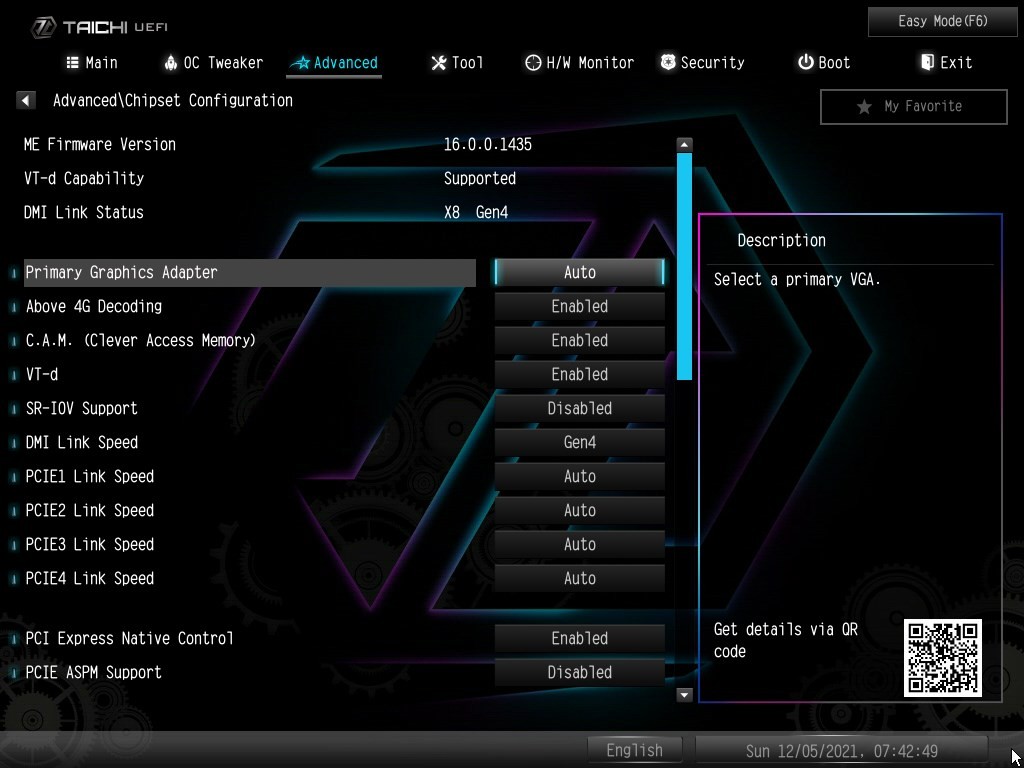Select the DMI Link Speed label
The height and width of the screenshot is (768, 1024).
(x=82, y=442)
